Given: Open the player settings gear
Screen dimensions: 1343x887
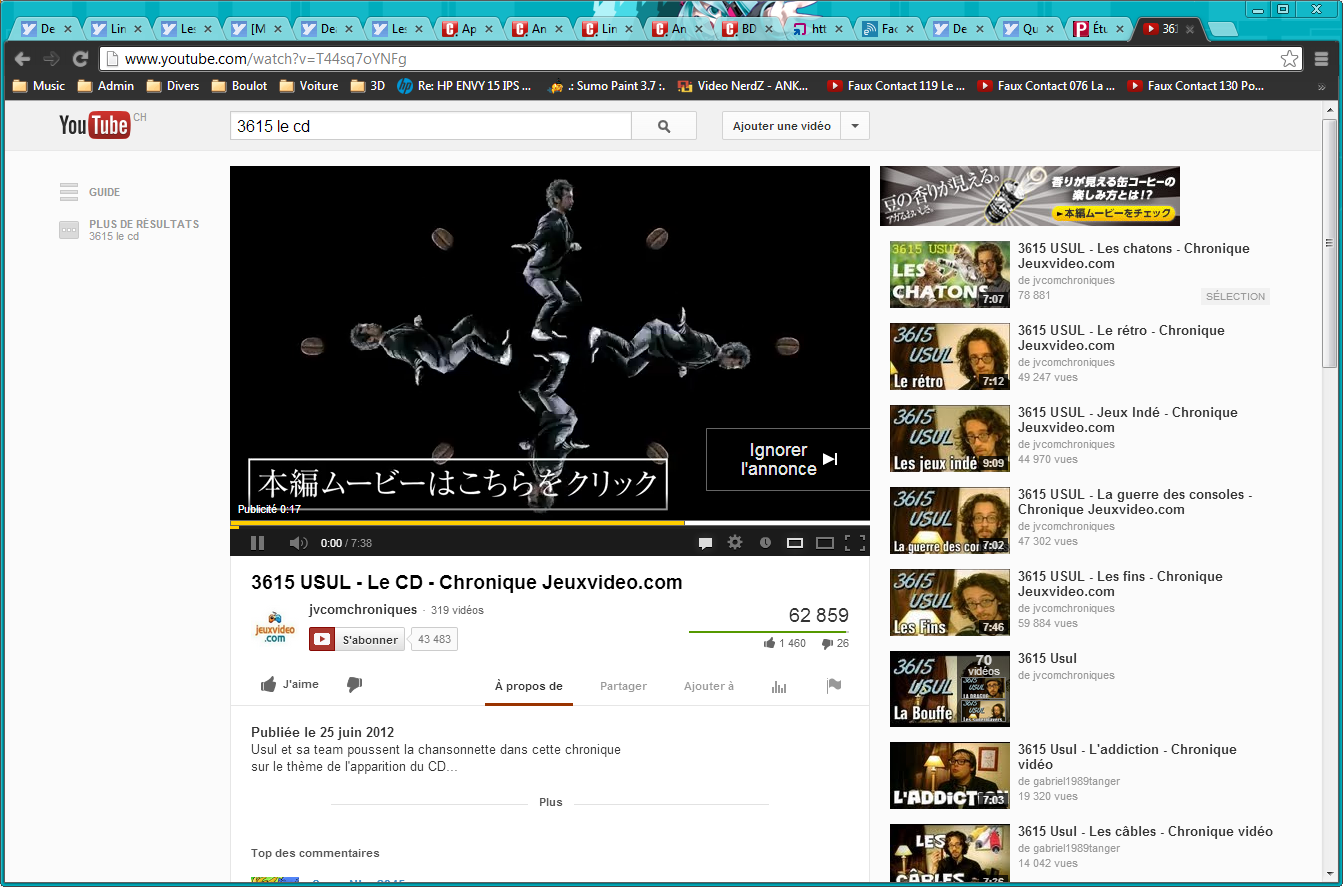Looking at the screenshot, I should (x=735, y=543).
